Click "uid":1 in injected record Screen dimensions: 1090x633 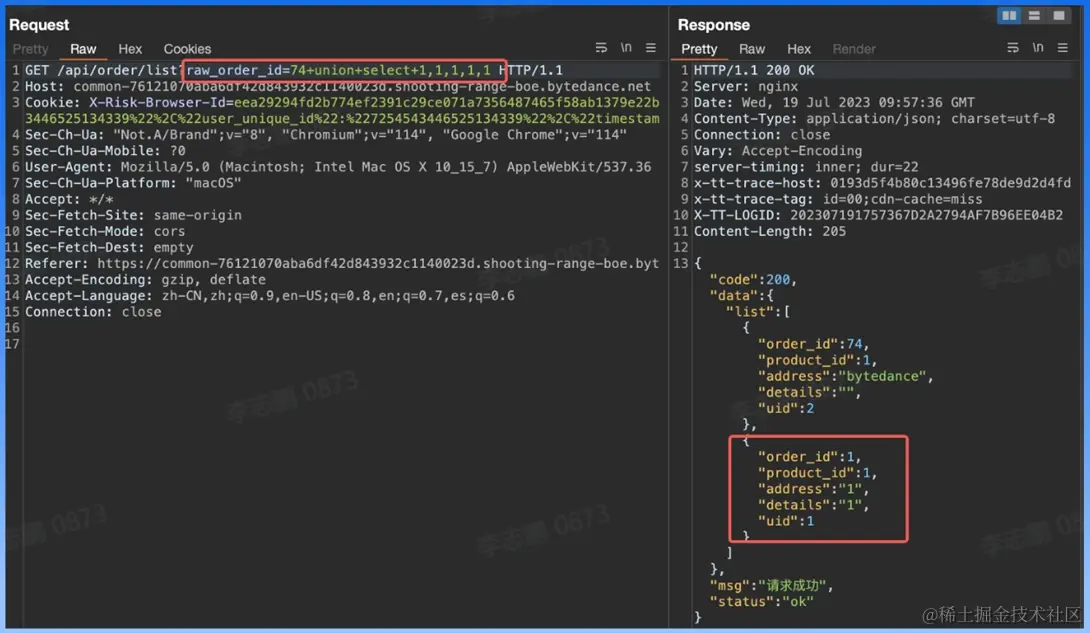786,520
